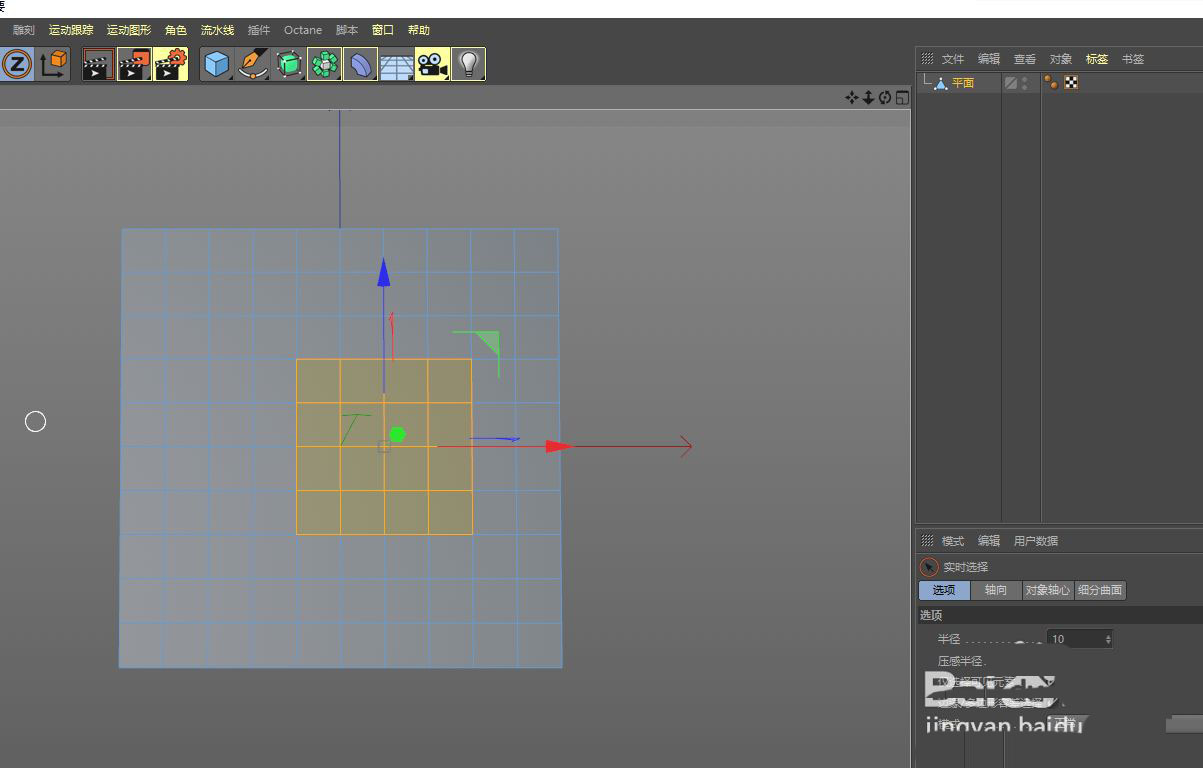Click the 对象轴心 tab button
This screenshot has height=768, width=1203.
click(x=1048, y=590)
